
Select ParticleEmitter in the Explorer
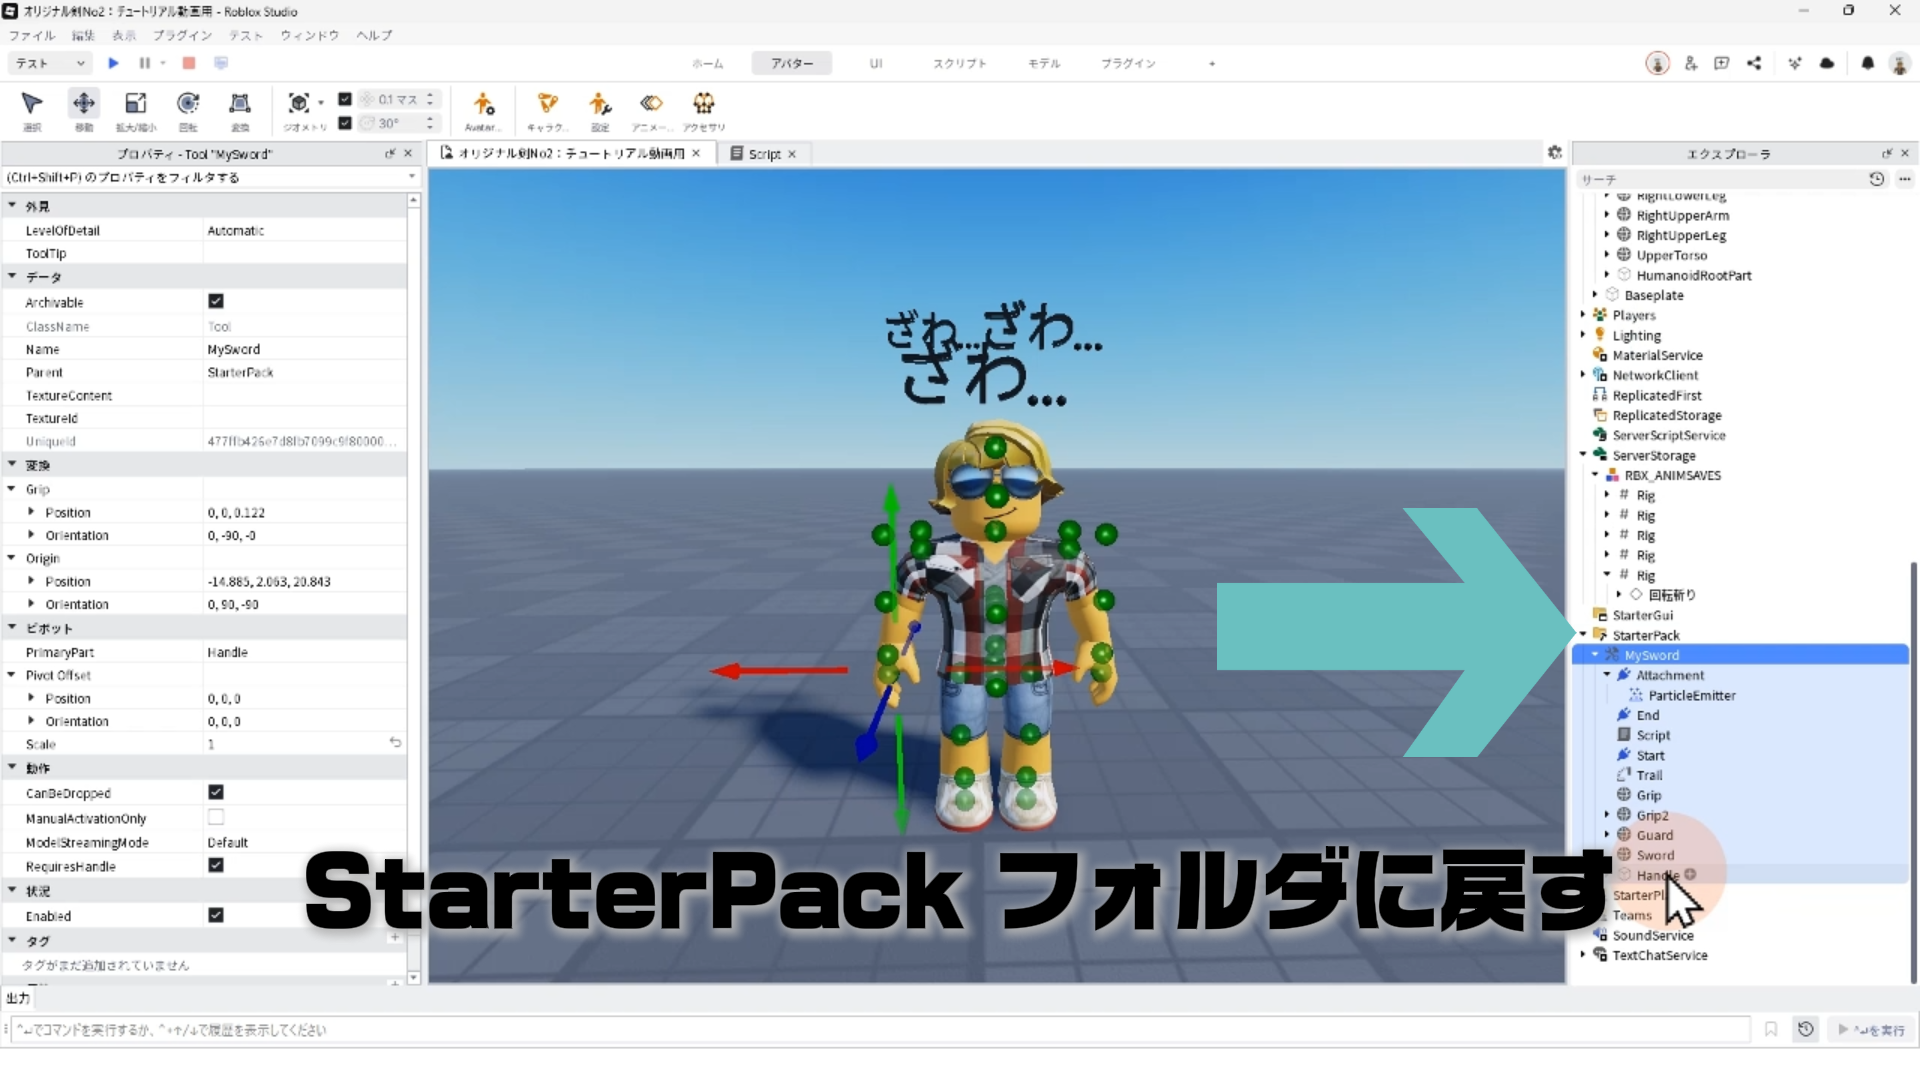tap(1691, 695)
